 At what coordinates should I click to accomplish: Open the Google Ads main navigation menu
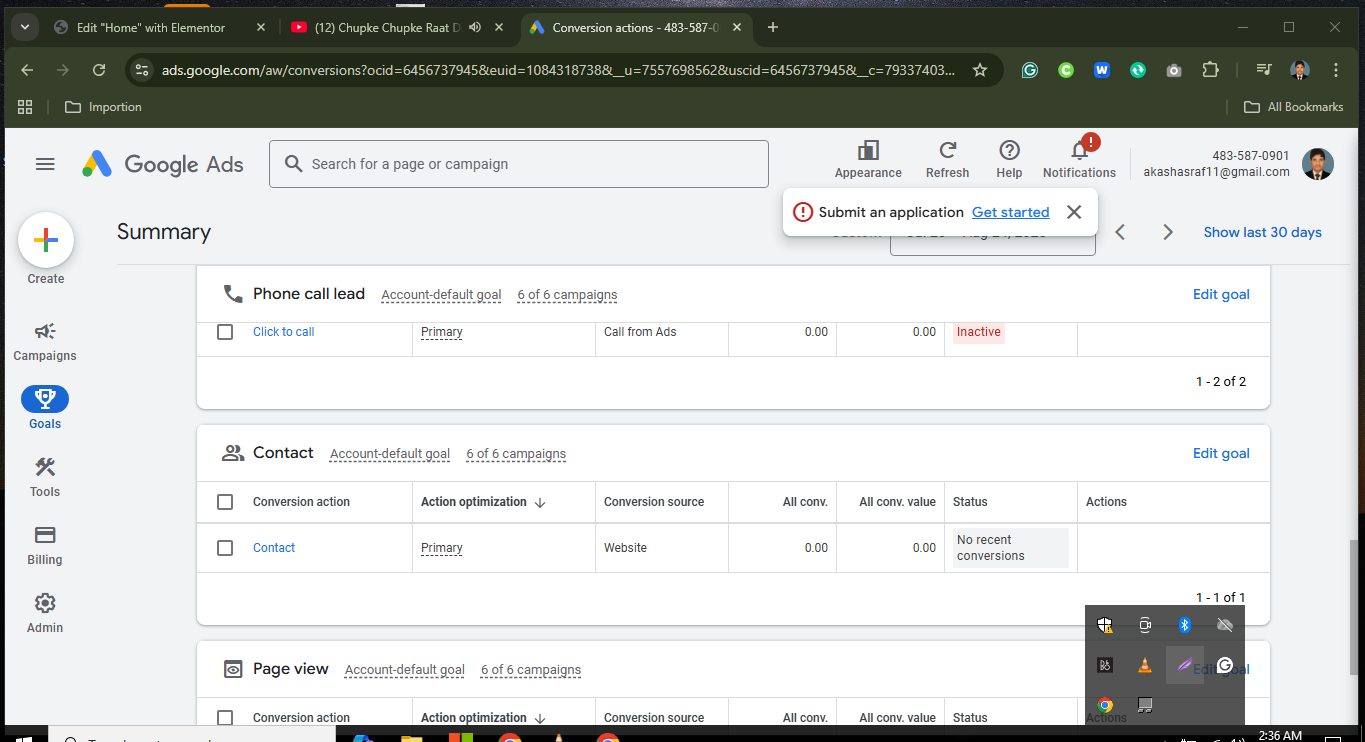pyautogui.click(x=44, y=164)
